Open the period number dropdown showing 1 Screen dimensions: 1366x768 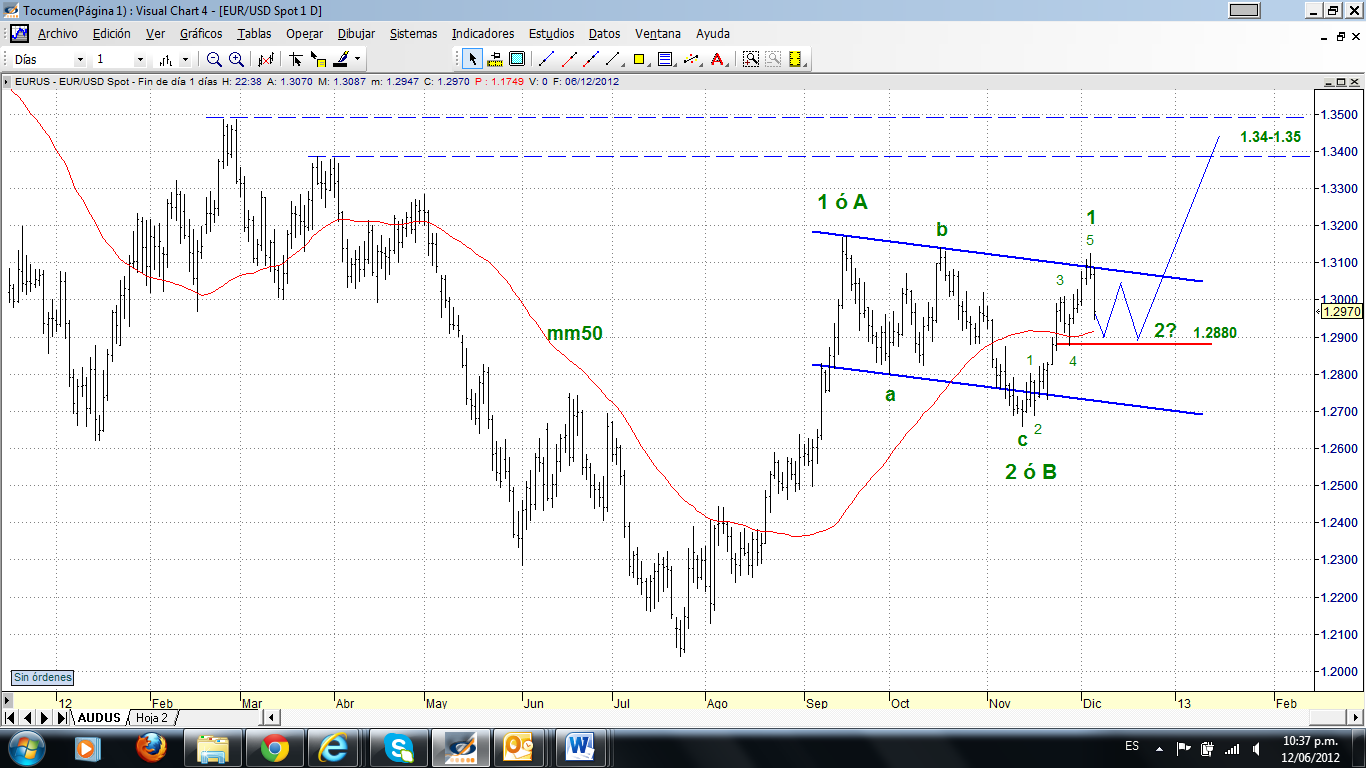(x=140, y=60)
